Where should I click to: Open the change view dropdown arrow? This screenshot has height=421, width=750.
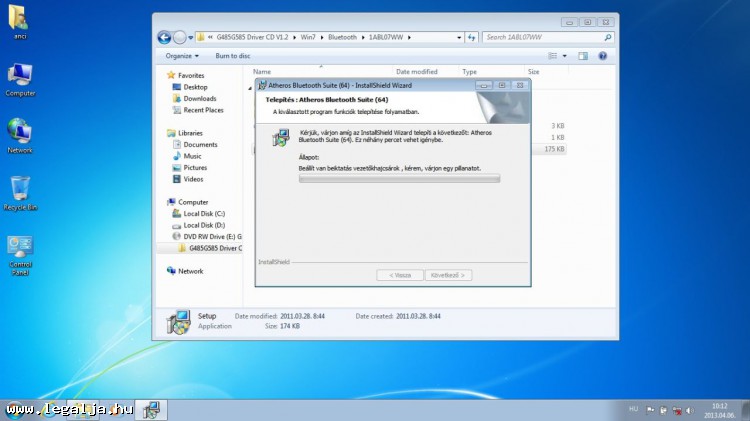point(565,56)
